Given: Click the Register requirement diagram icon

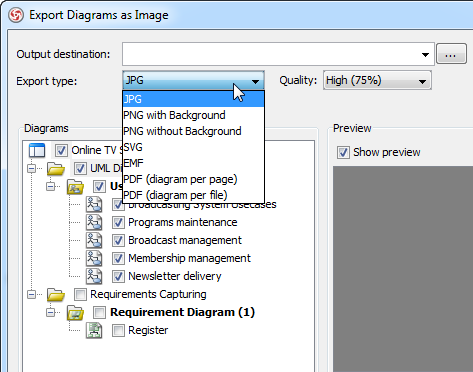Looking at the screenshot, I should (x=94, y=330).
